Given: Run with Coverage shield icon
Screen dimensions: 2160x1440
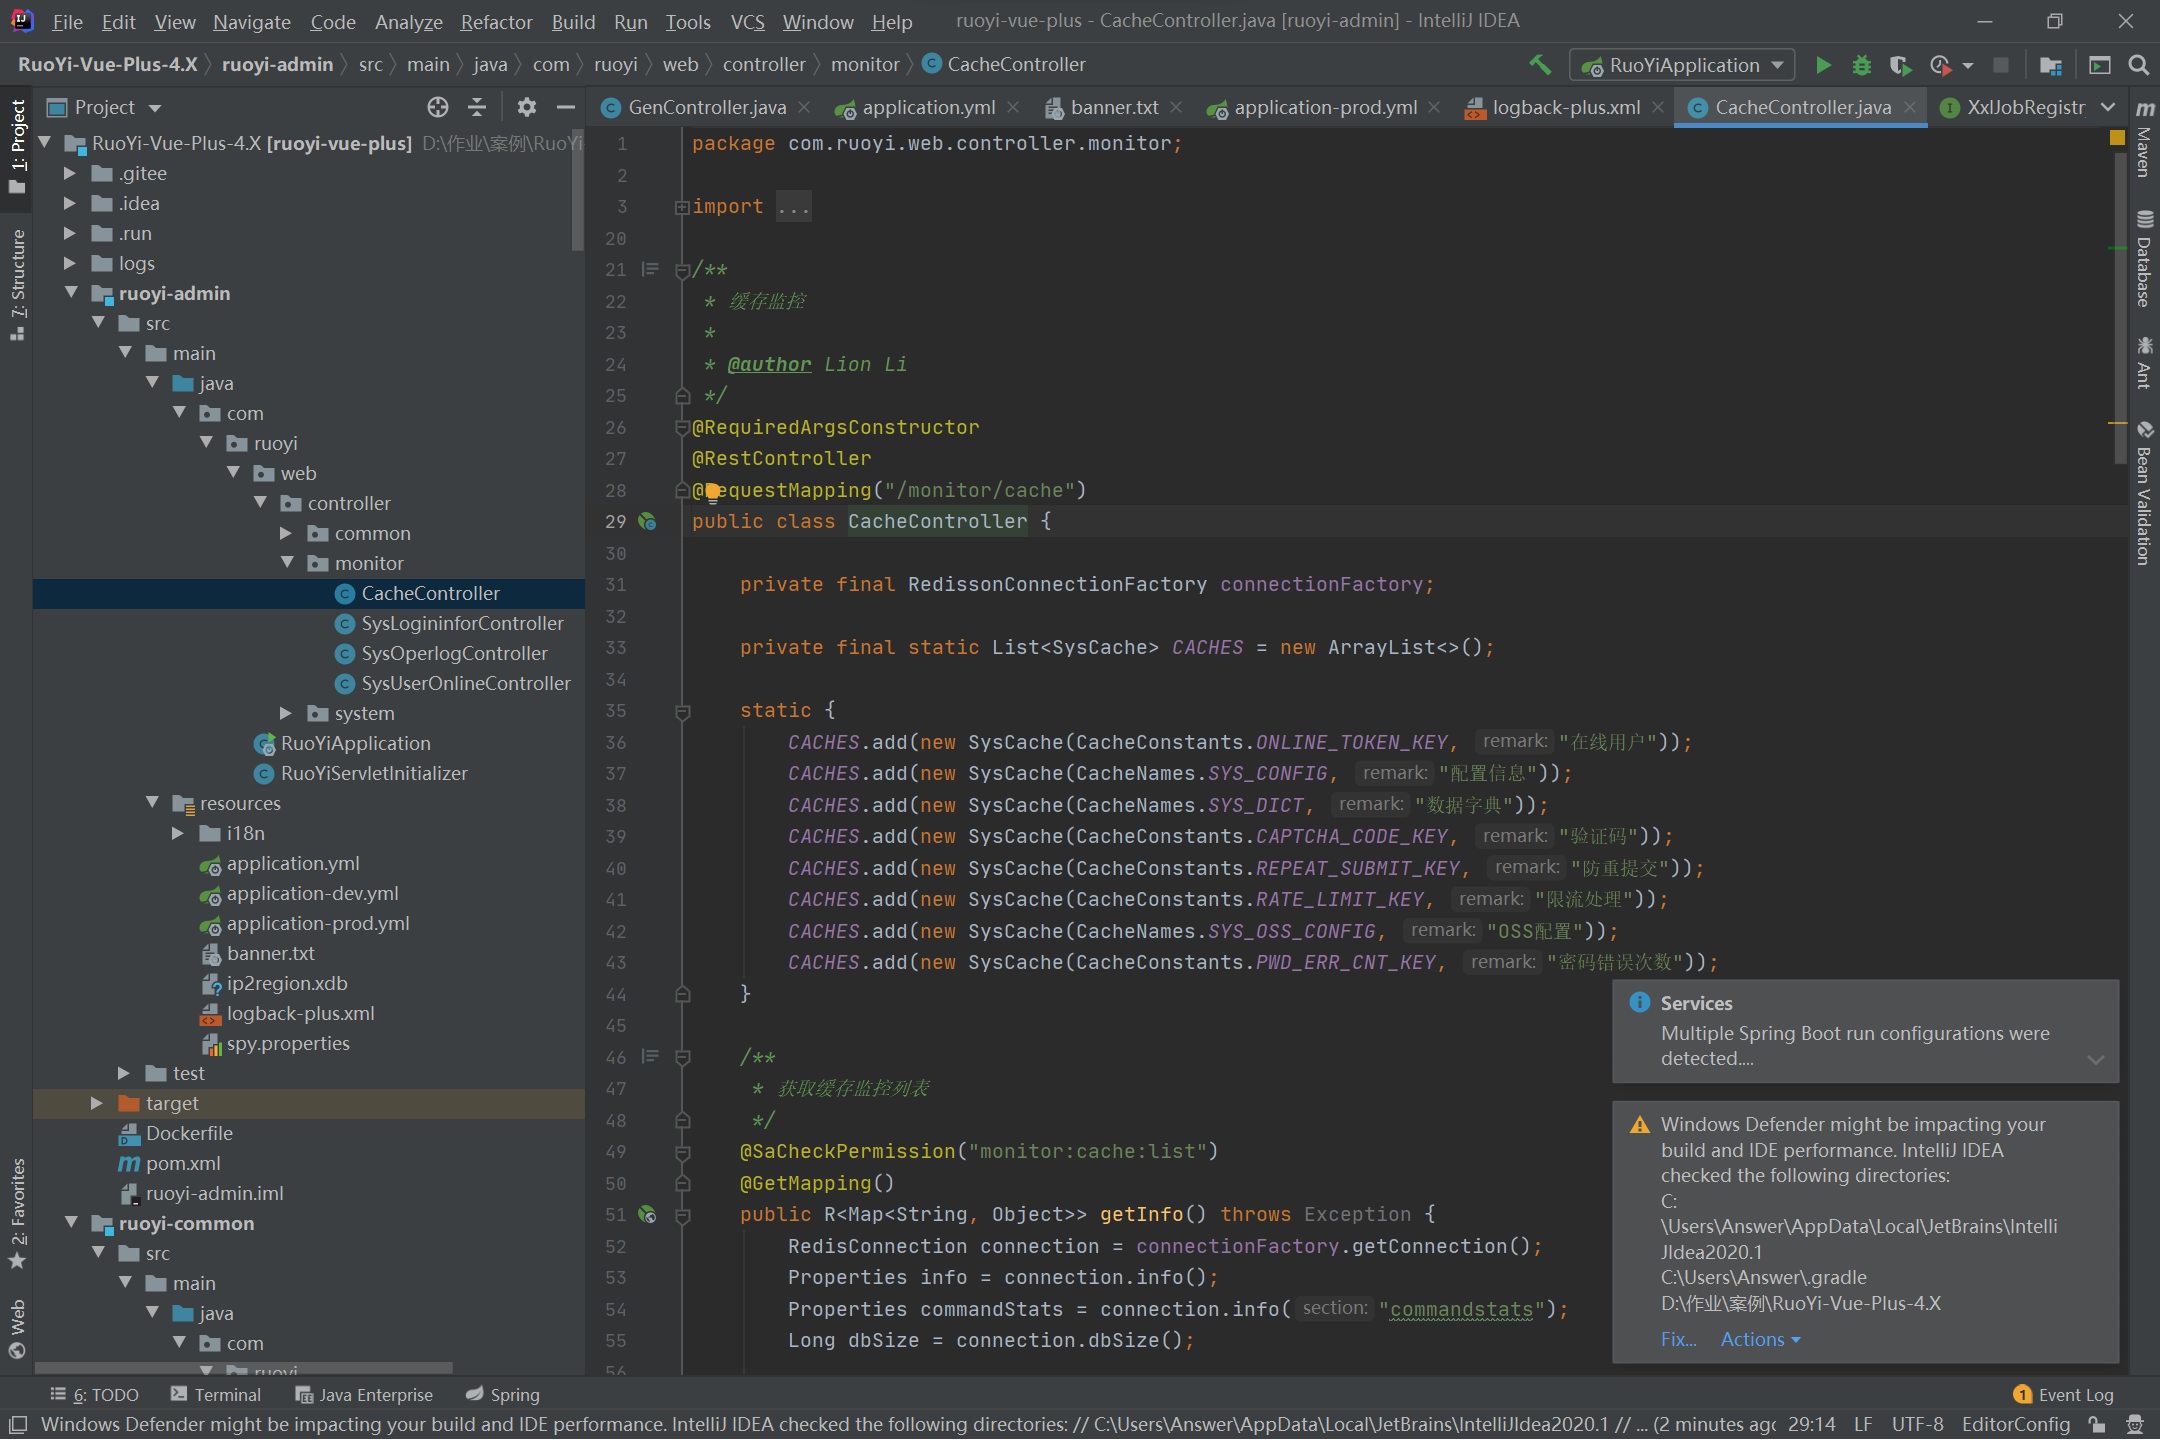Looking at the screenshot, I should (x=1900, y=65).
